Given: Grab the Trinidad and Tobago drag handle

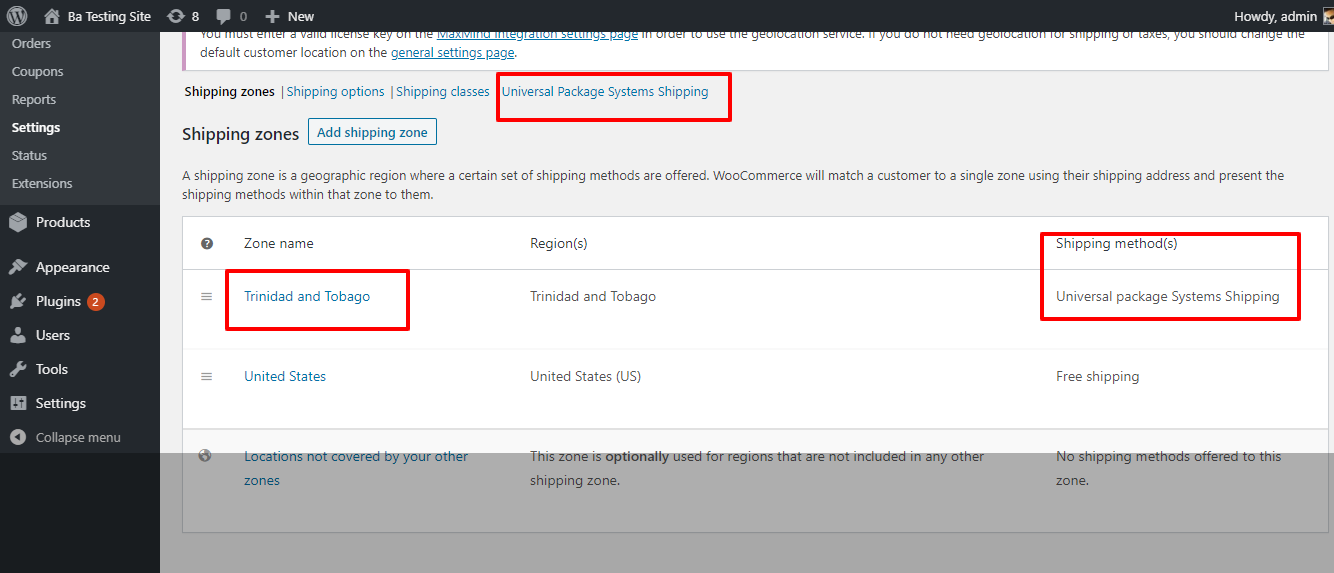Looking at the screenshot, I should (207, 297).
